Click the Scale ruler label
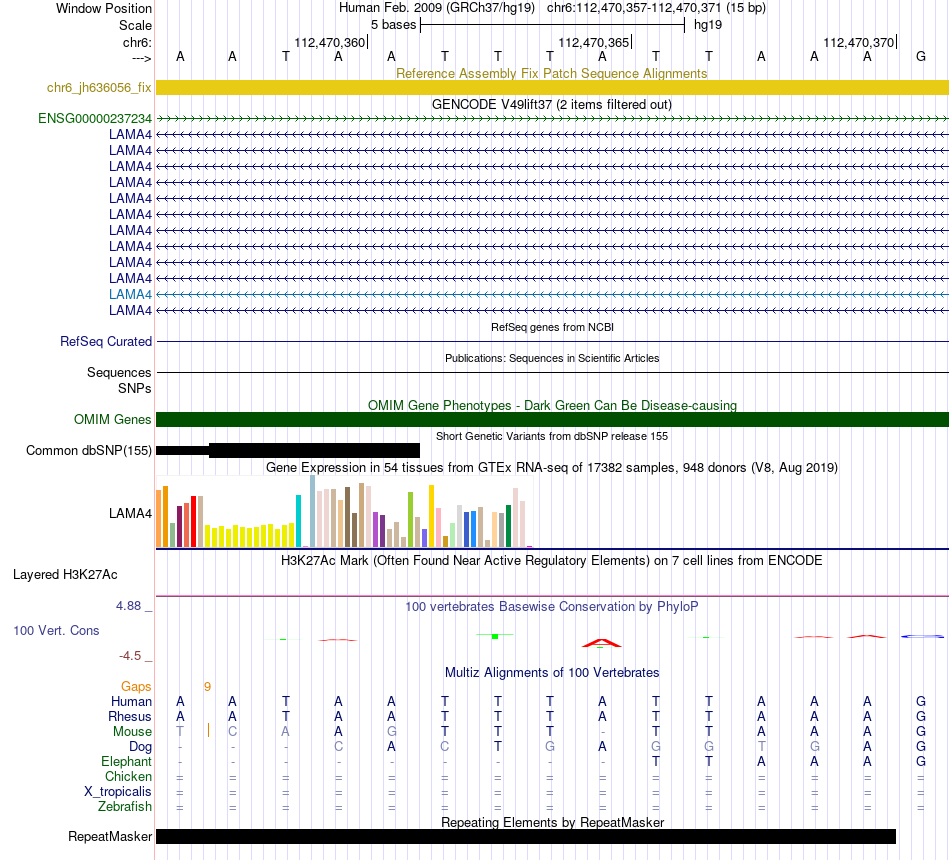Screen dimensions: 950x860 click(x=135, y=25)
